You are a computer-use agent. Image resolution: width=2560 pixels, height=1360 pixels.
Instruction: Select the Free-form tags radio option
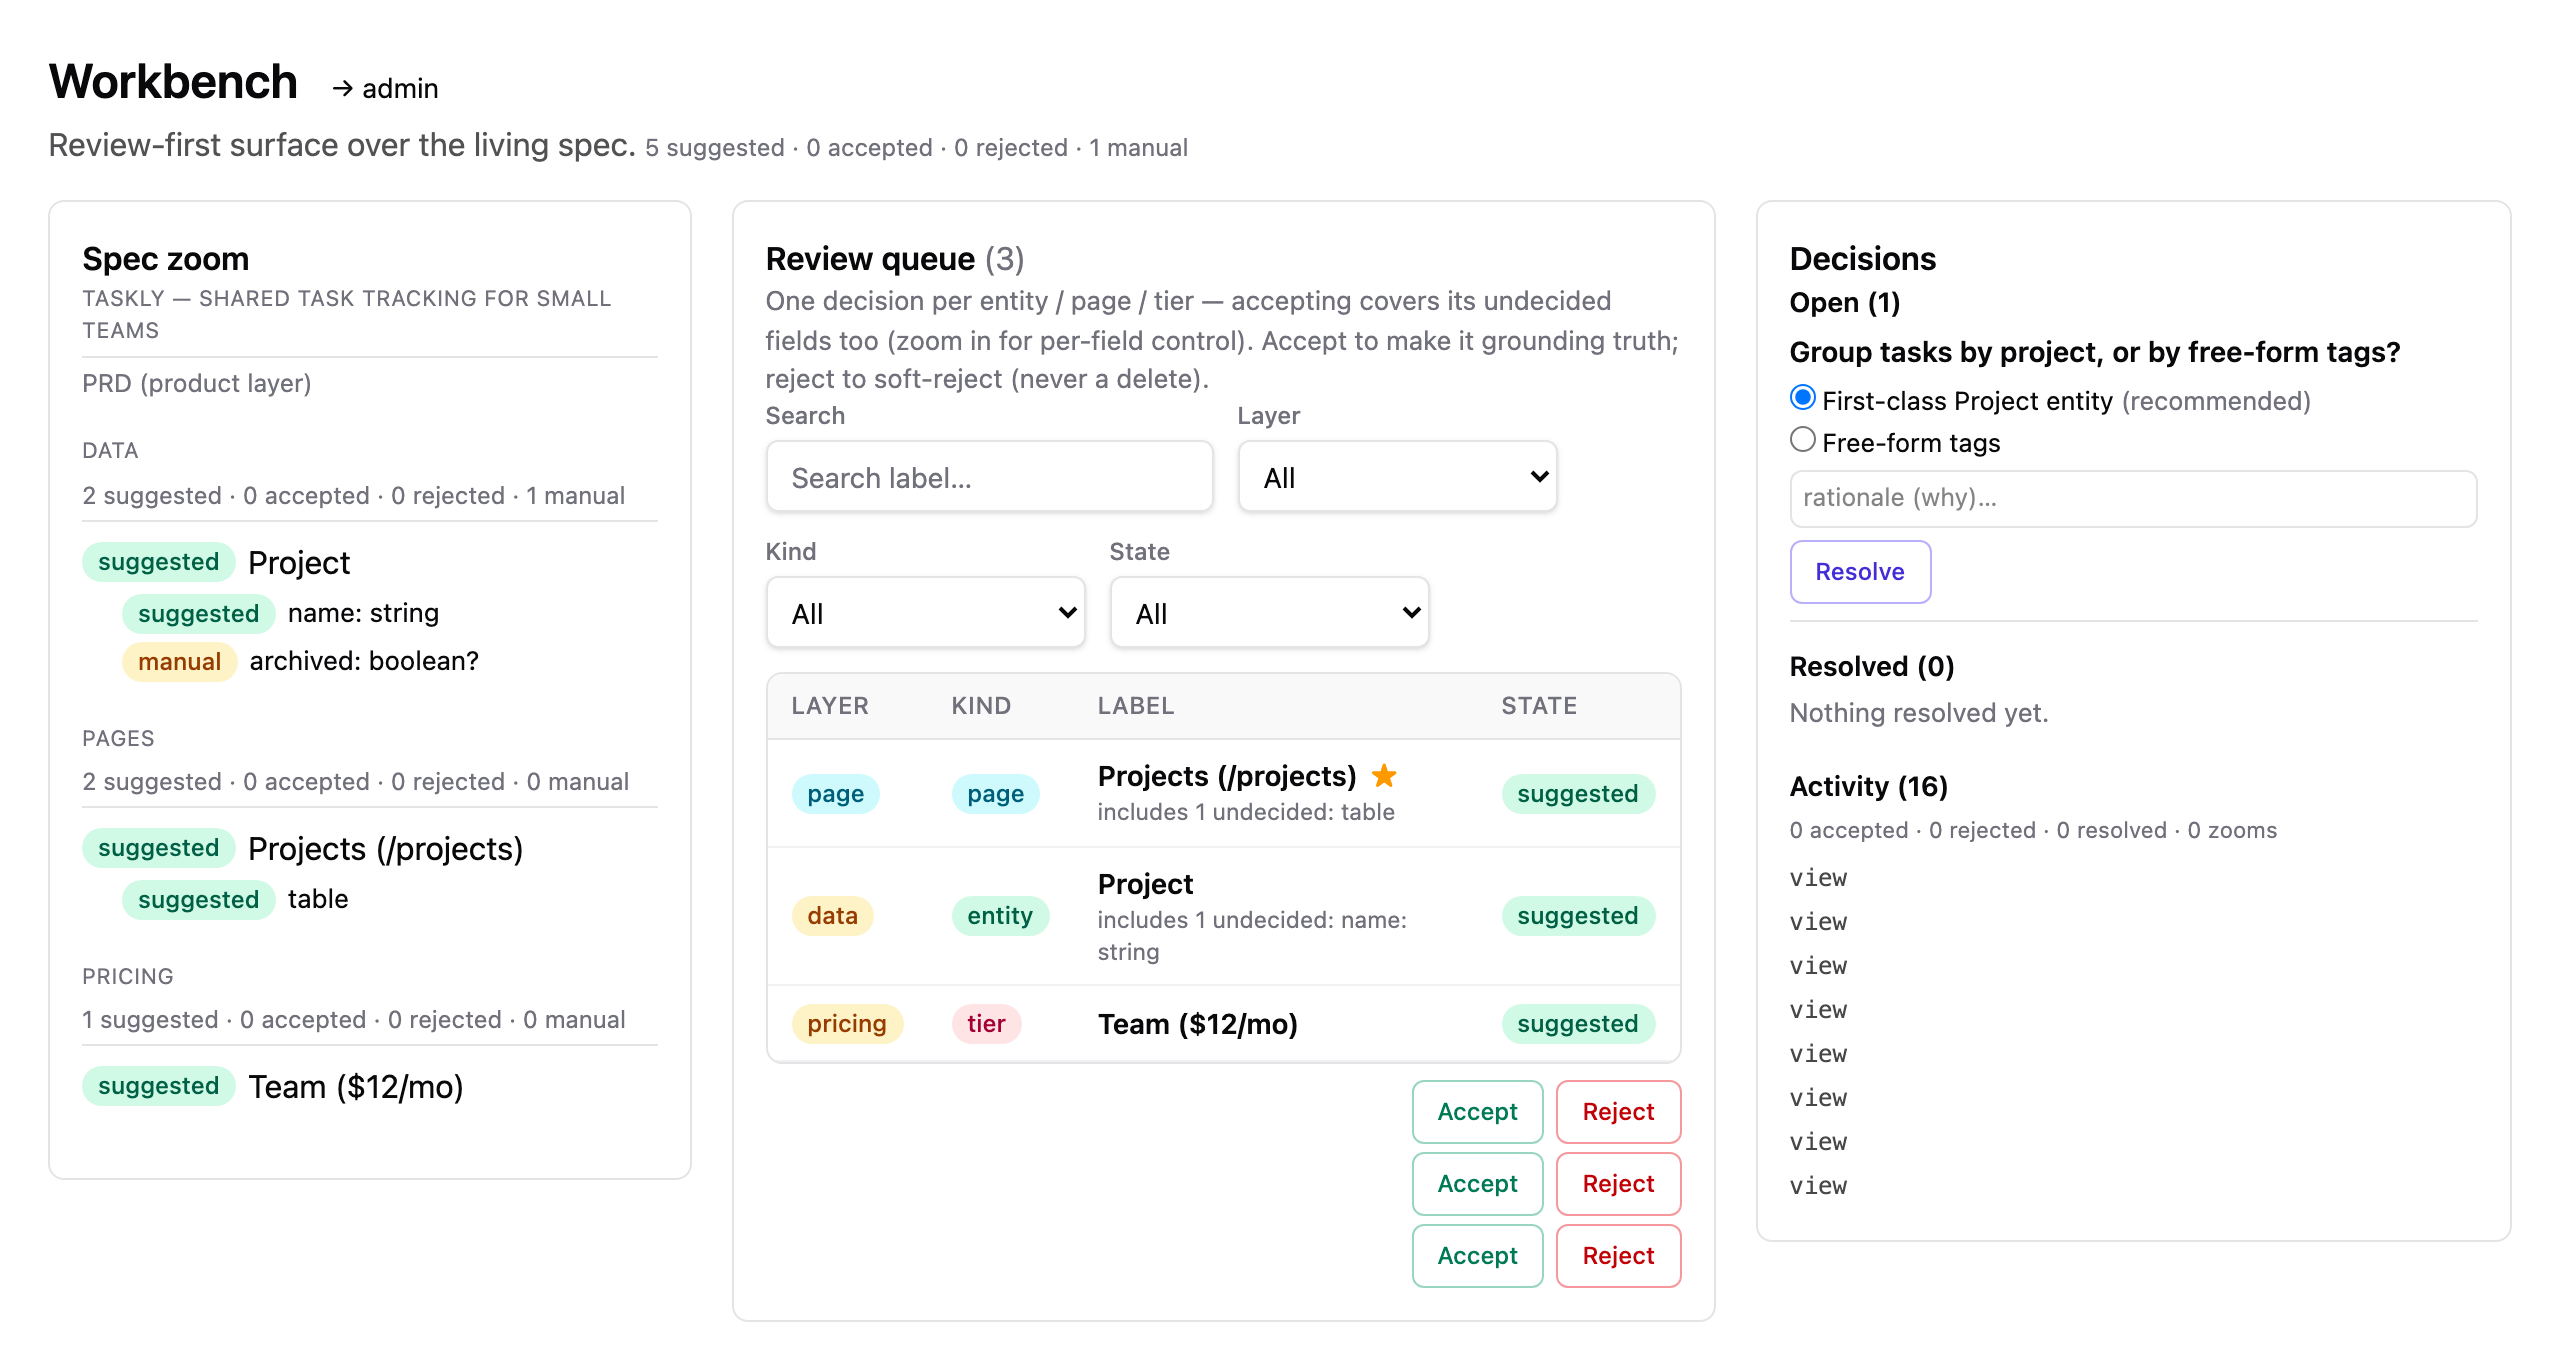point(1803,440)
